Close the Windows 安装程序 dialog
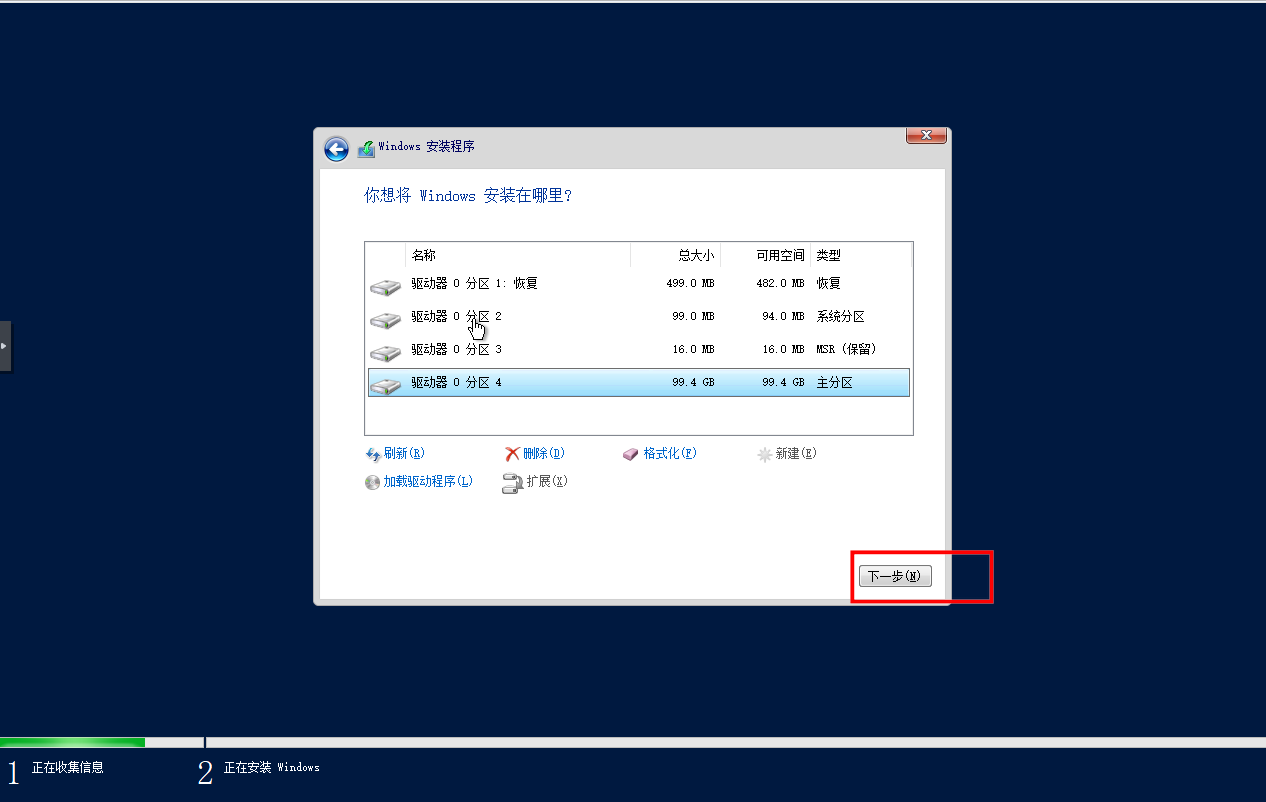 (x=926, y=135)
